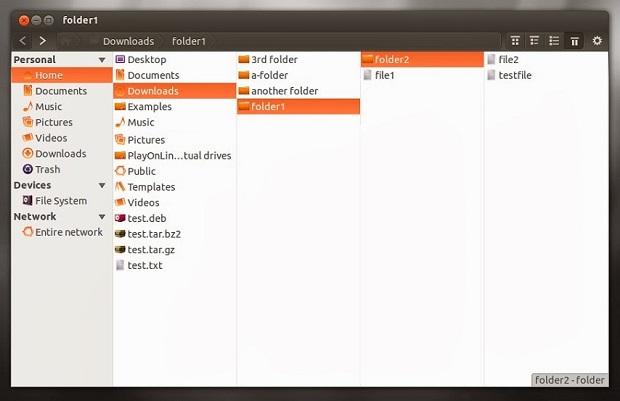
Task: Click the Templates folder icon
Action: coord(120,187)
